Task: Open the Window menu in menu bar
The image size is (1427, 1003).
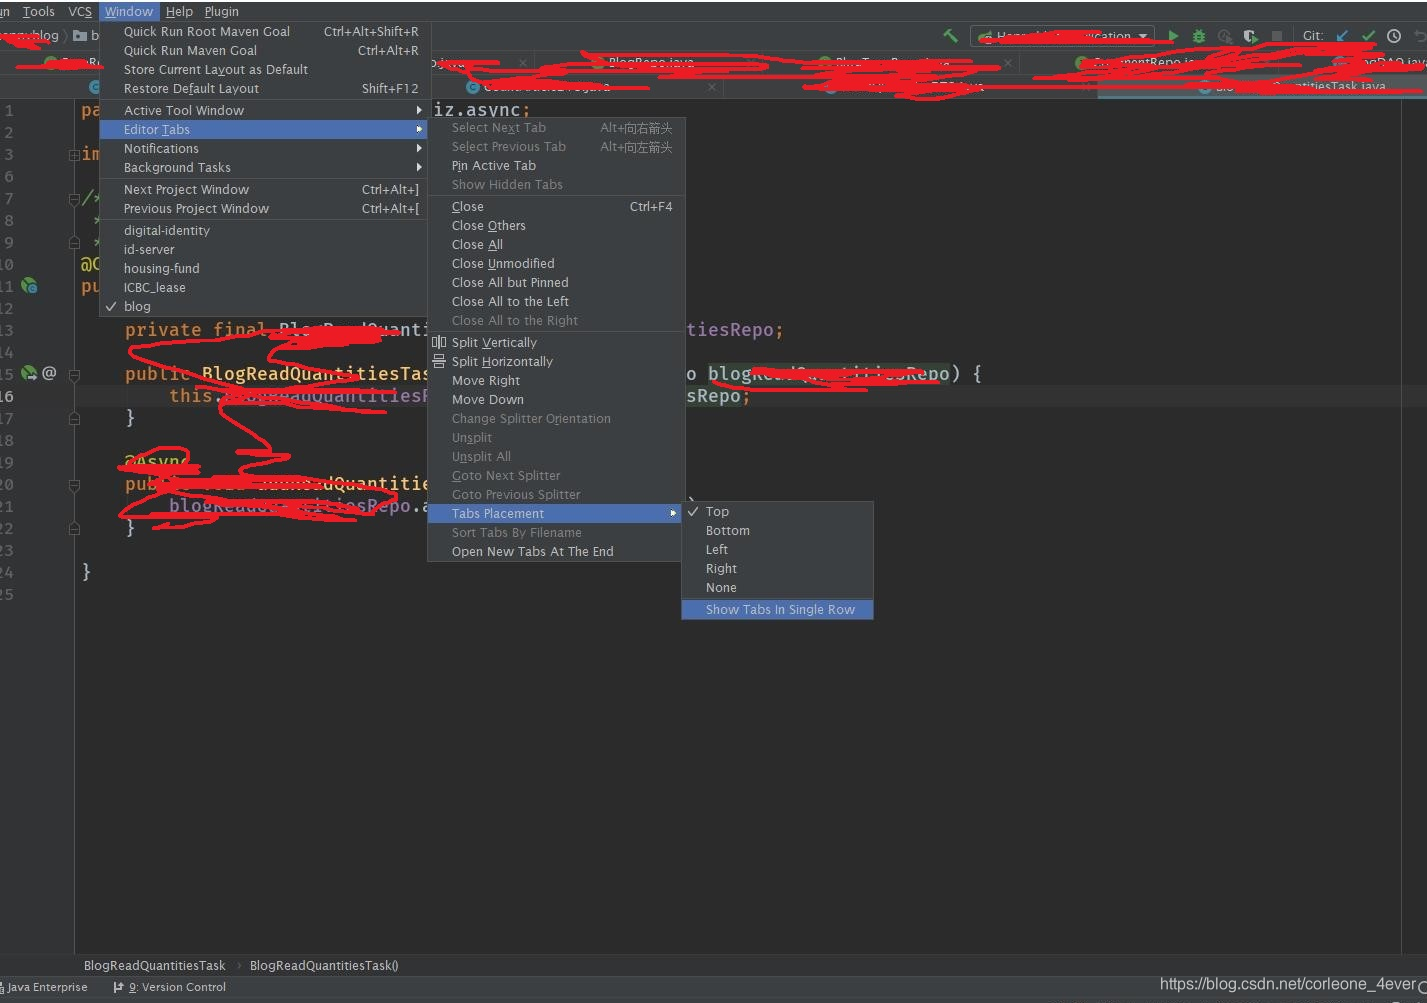Action: point(129,11)
